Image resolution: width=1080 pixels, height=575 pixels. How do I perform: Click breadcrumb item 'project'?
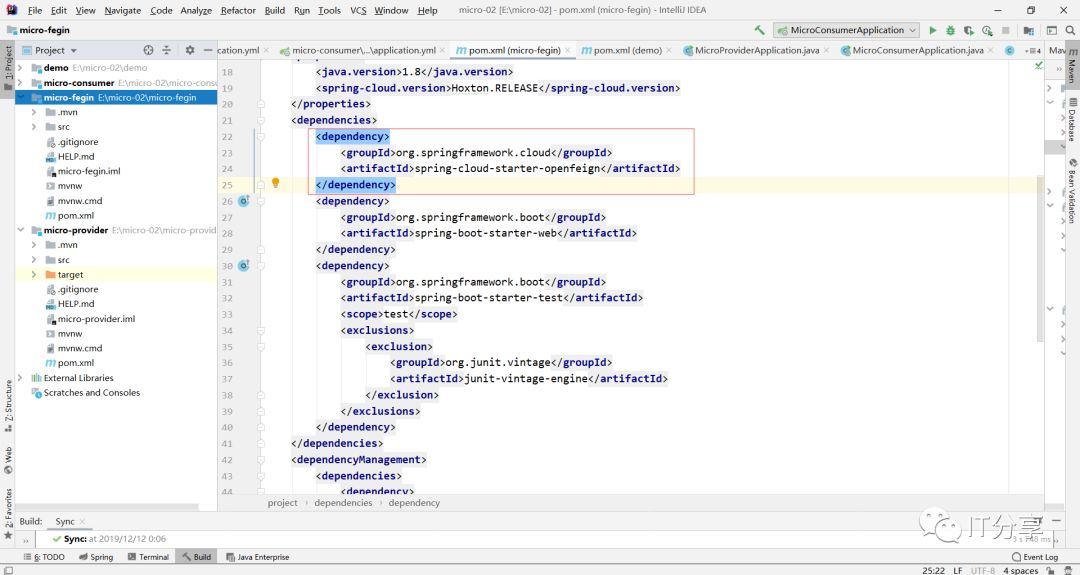282,503
